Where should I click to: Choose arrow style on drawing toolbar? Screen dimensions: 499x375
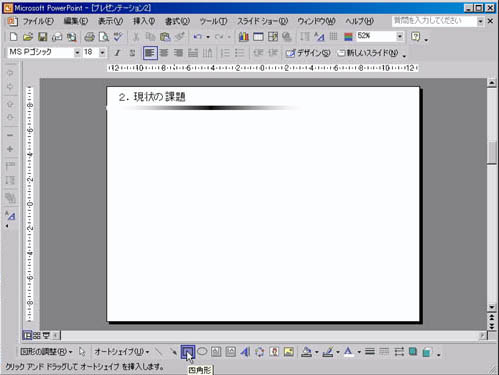coord(399,352)
